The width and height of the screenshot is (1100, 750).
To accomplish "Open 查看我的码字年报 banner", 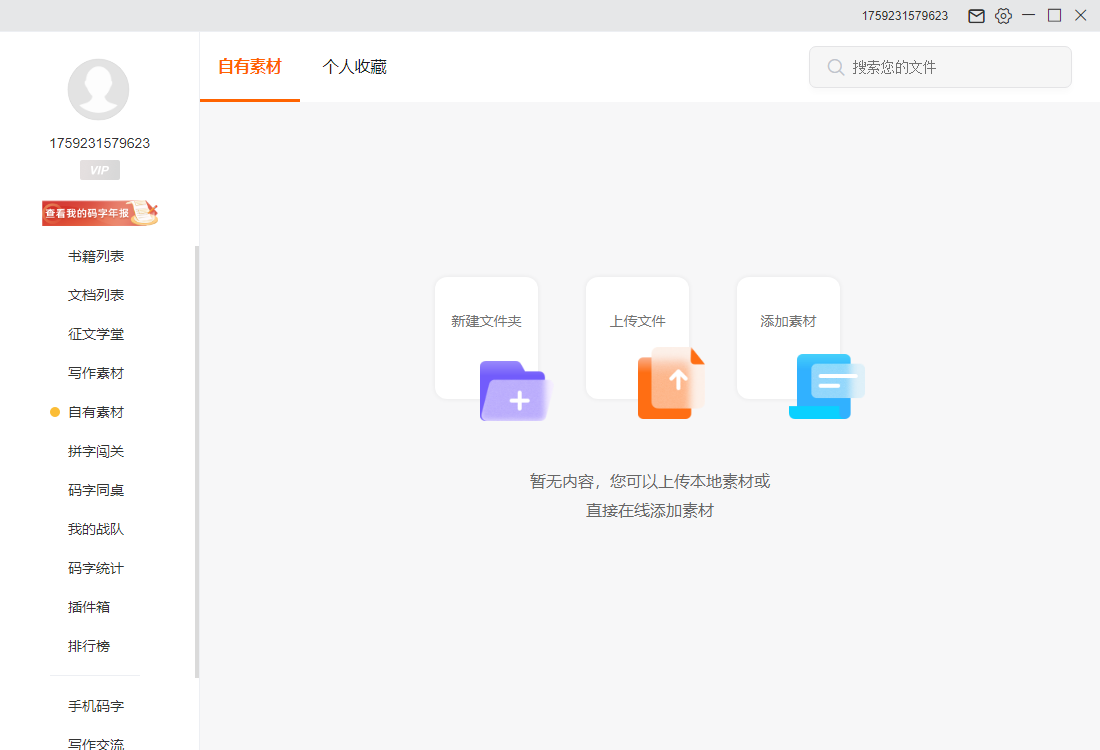I will 100,213.
